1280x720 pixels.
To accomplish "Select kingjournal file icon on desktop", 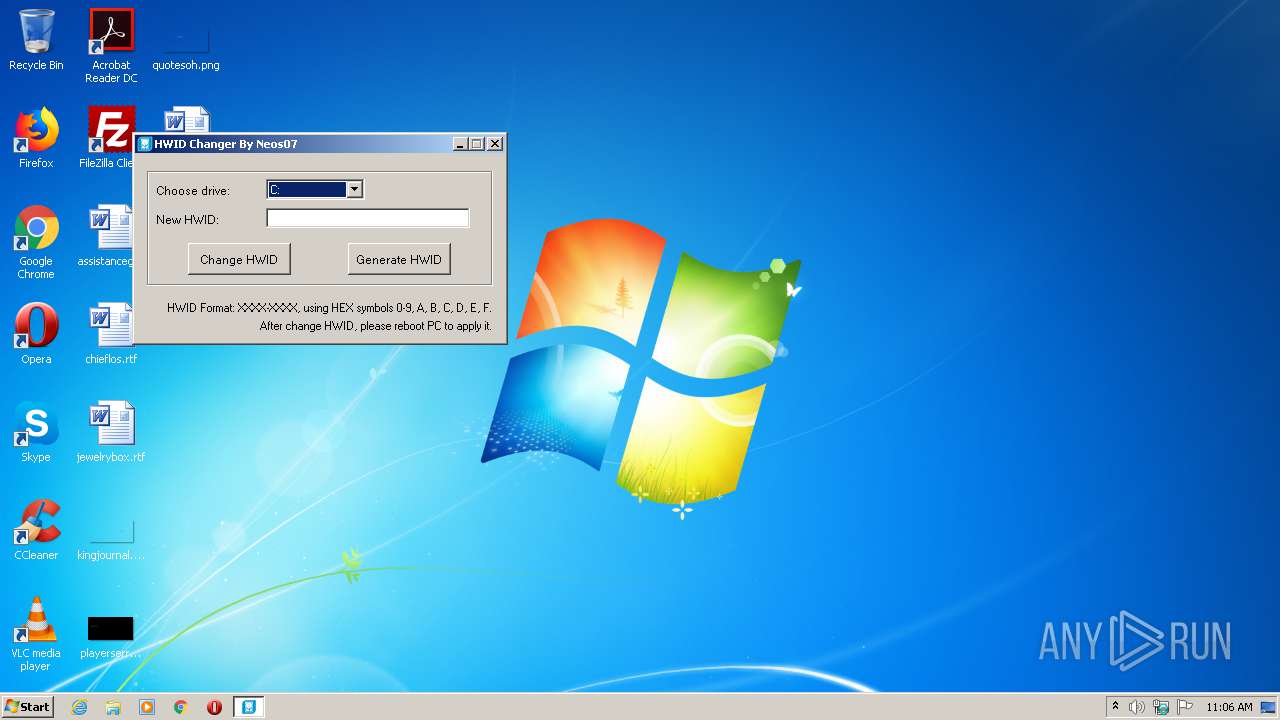I will pyautogui.click(x=111, y=540).
